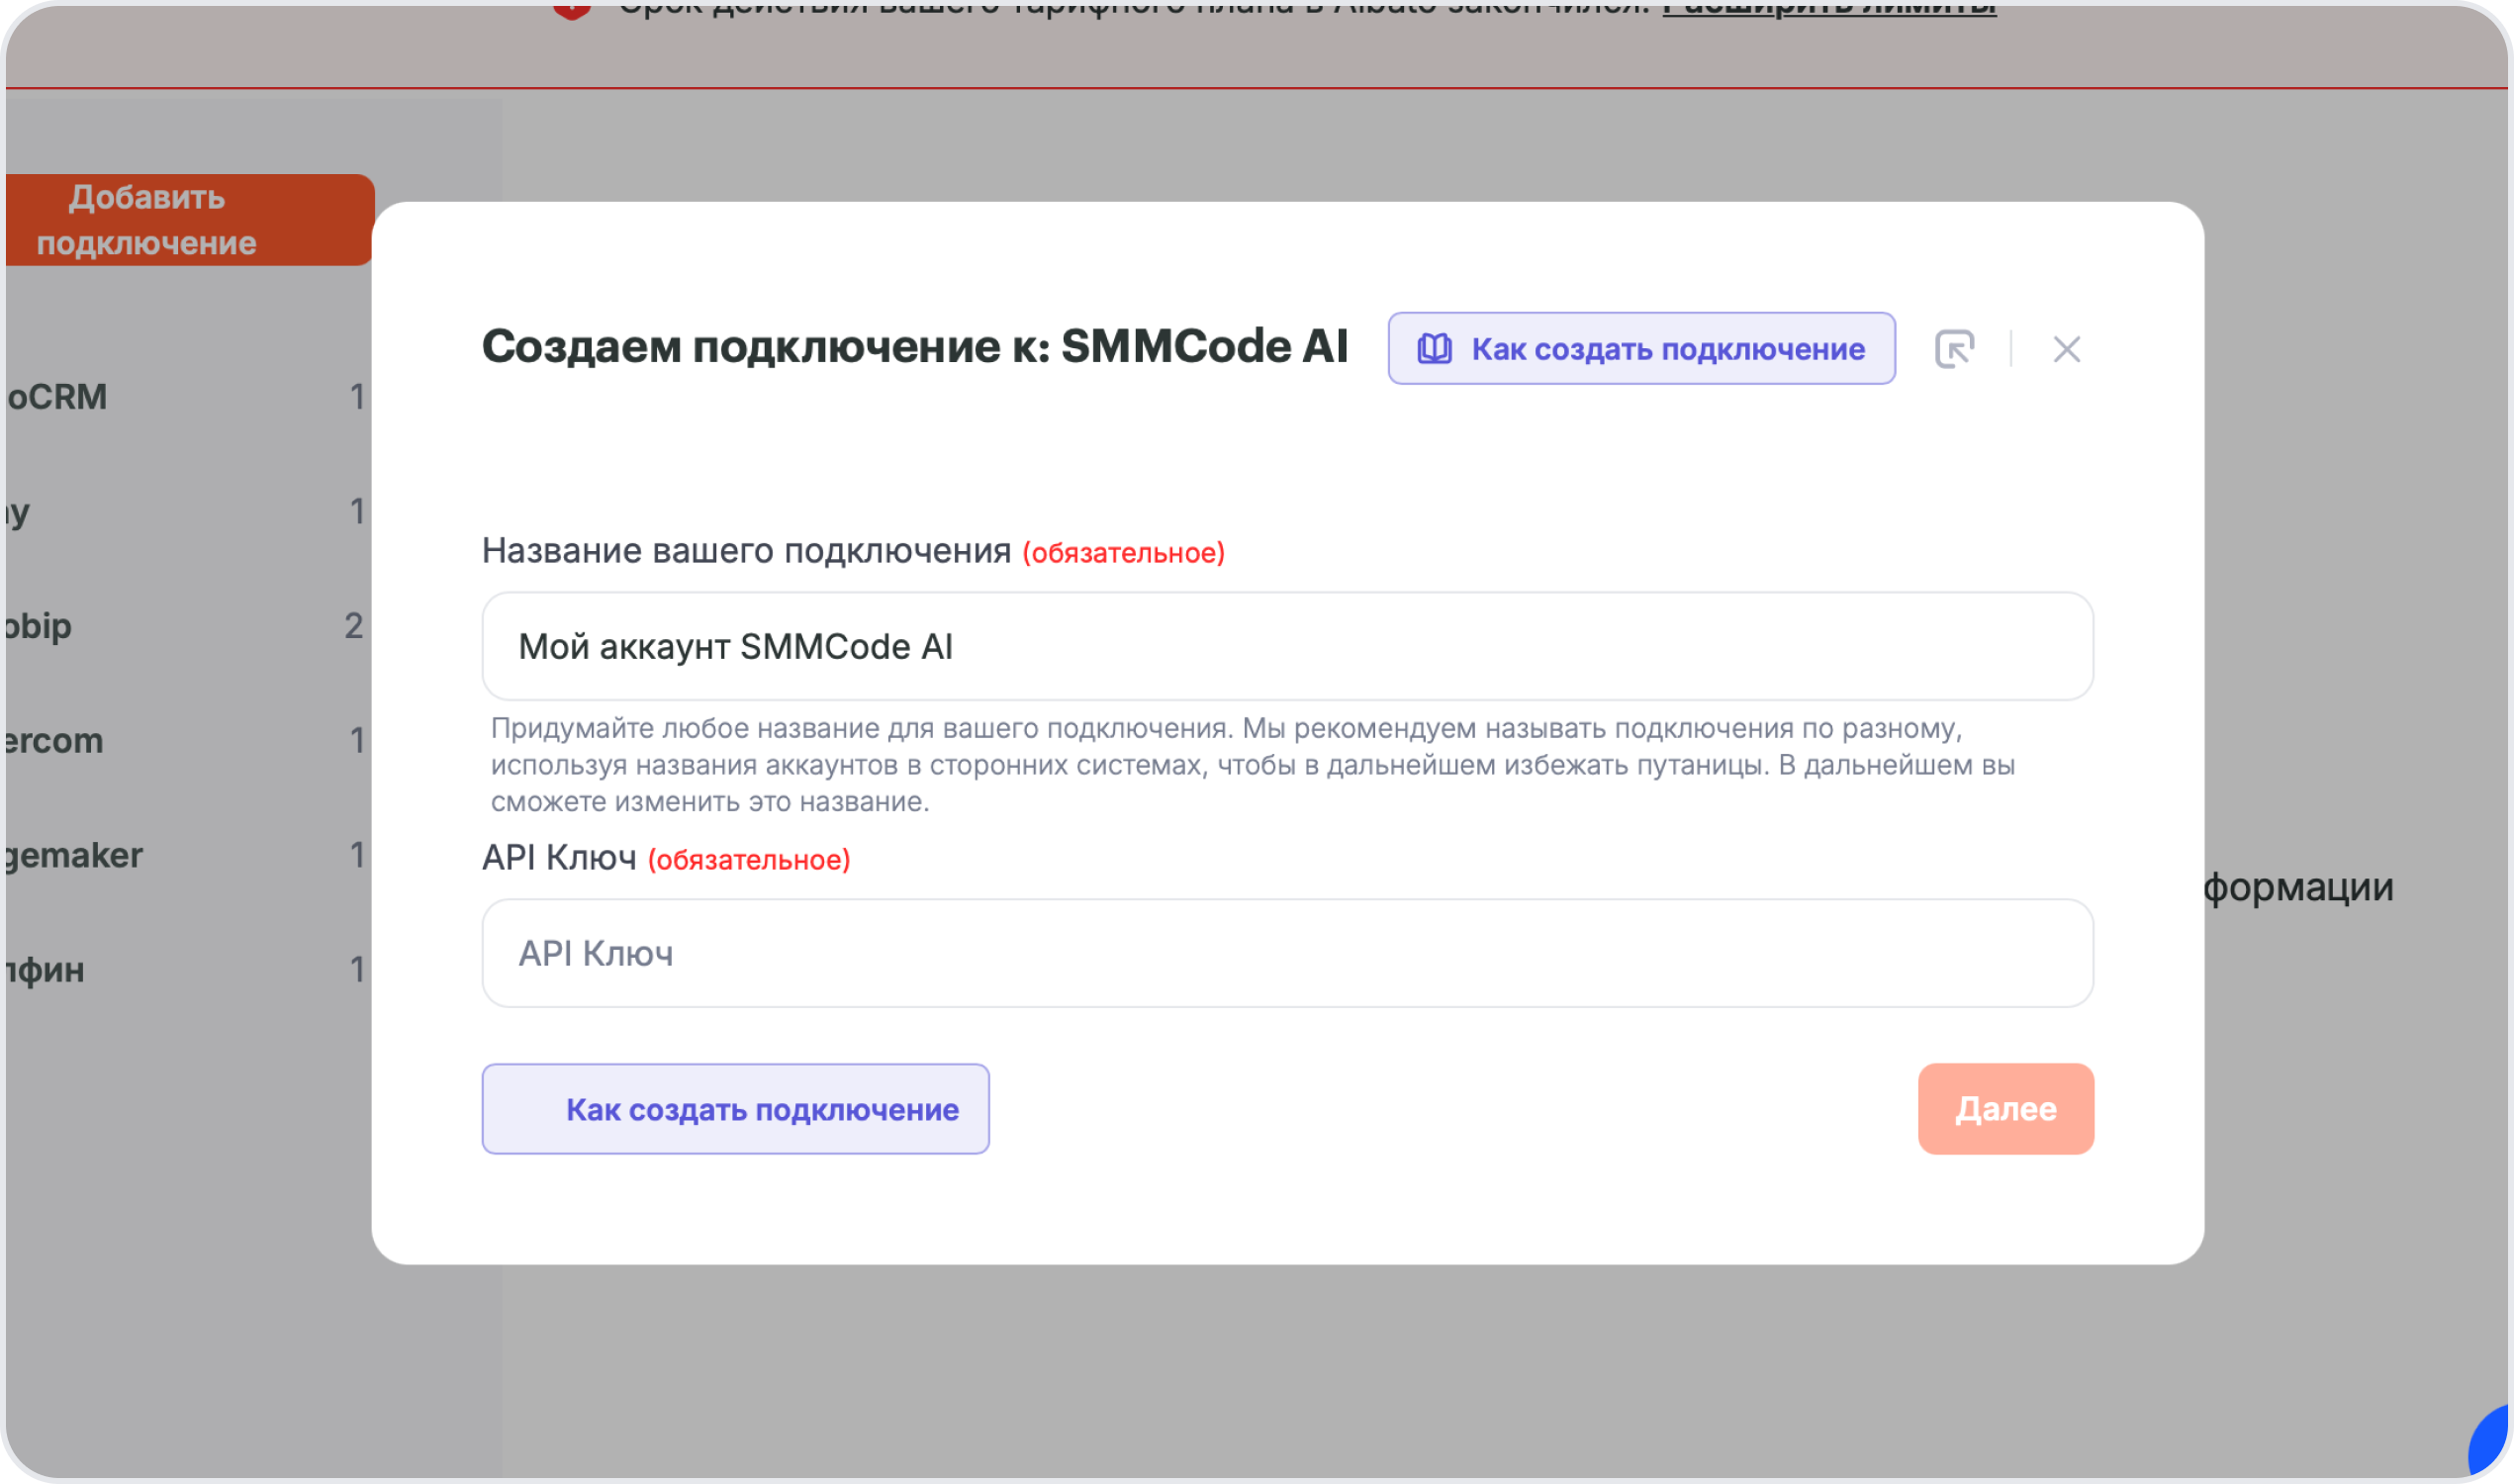Viewport: 2514px width, 1484px height.
Task: Click the dialog title 'Создаем подключение к: SMMCode AI'
Action: [x=915, y=347]
